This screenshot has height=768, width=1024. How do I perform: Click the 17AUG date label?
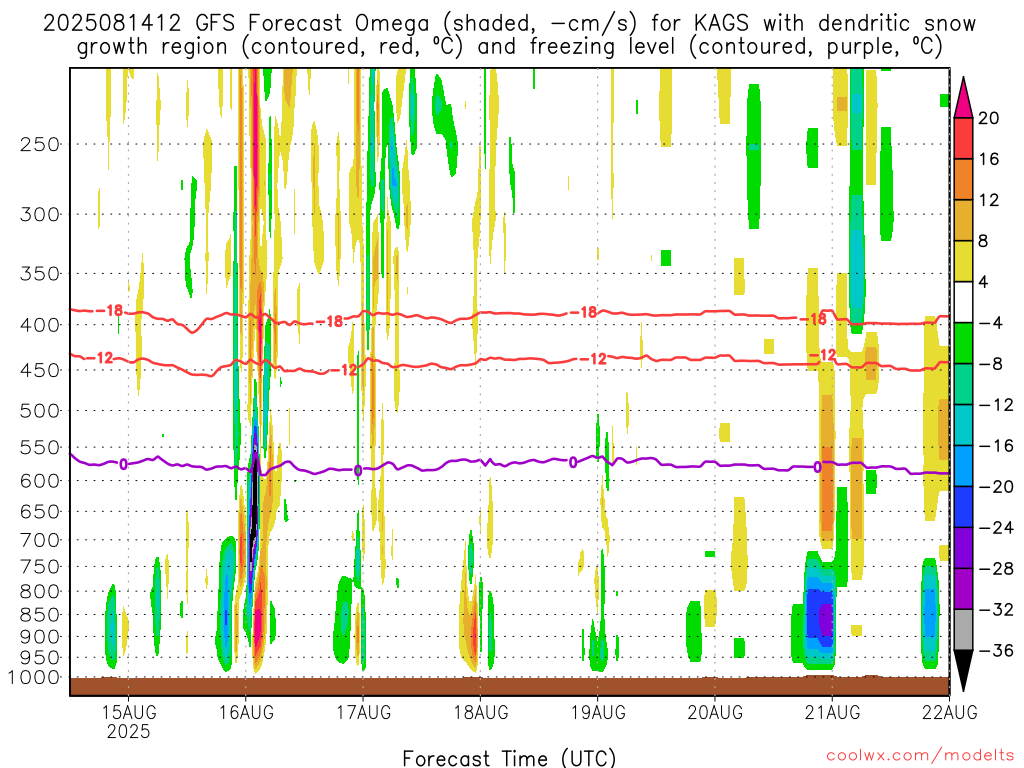pos(363,712)
